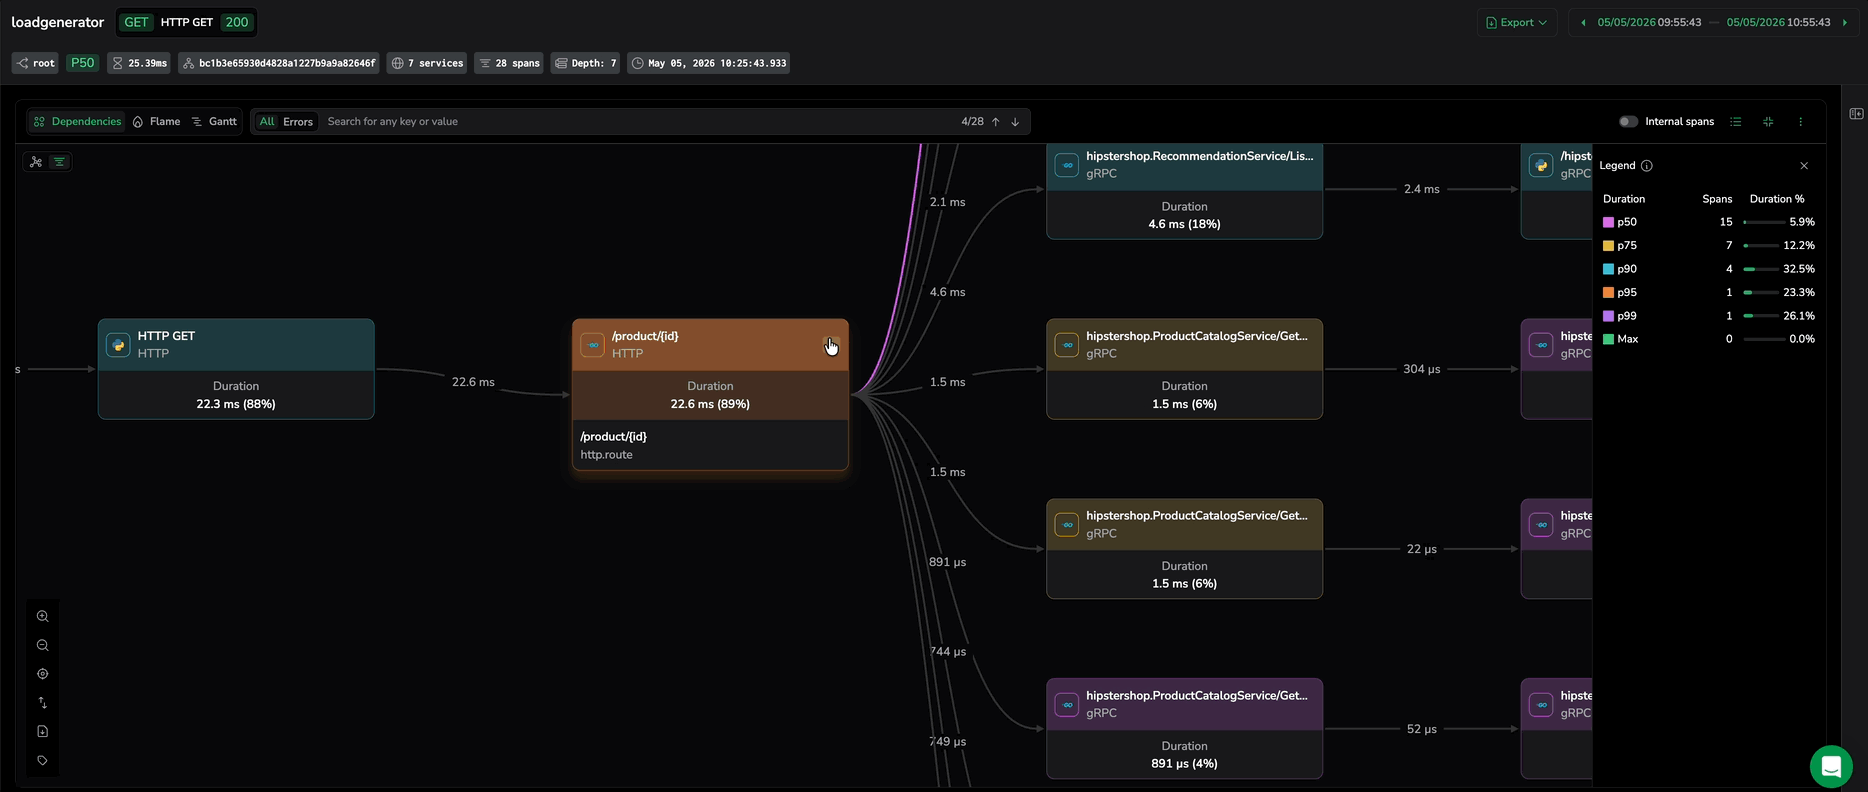Click the collapse fullscreen icon in toolbar
This screenshot has width=1868, height=792.
click(x=1768, y=122)
